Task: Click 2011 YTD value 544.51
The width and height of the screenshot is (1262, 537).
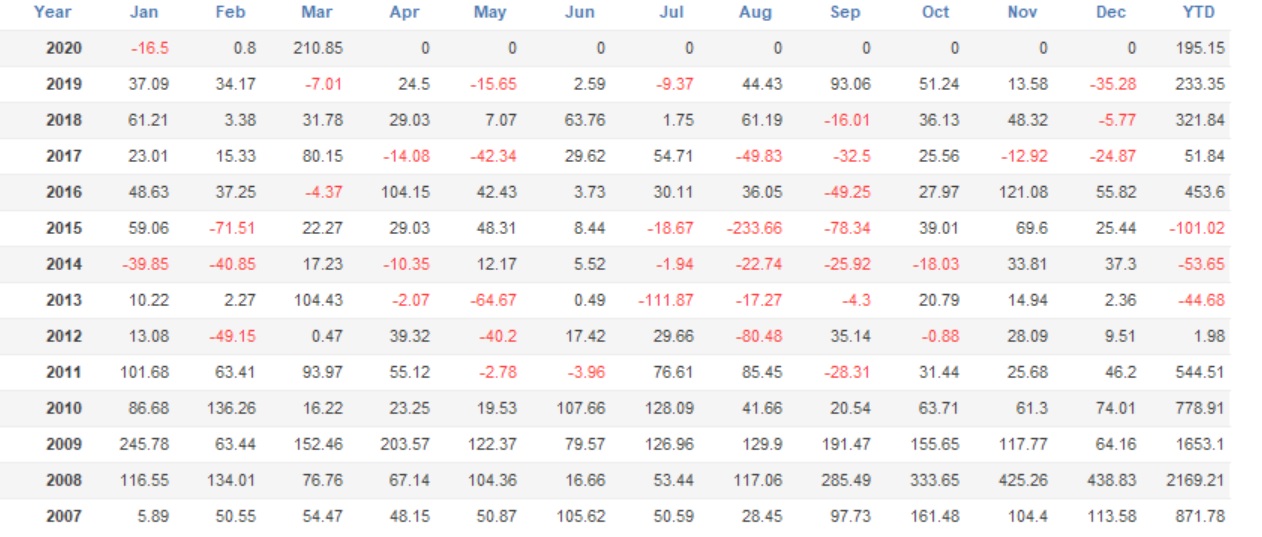Action: [1200, 372]
